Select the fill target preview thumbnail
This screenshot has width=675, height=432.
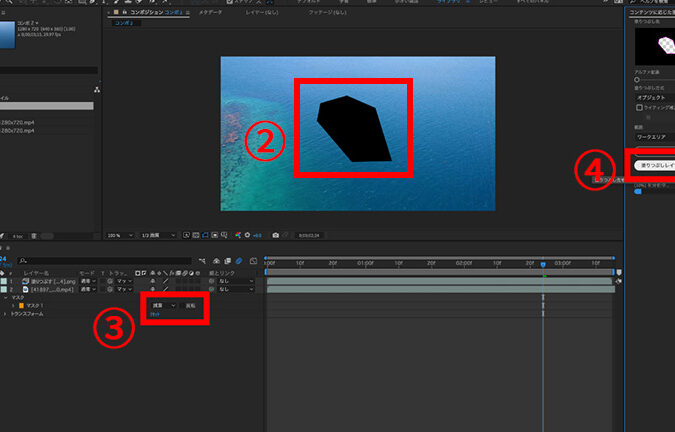pyautogui.click(x=655, y=46)
